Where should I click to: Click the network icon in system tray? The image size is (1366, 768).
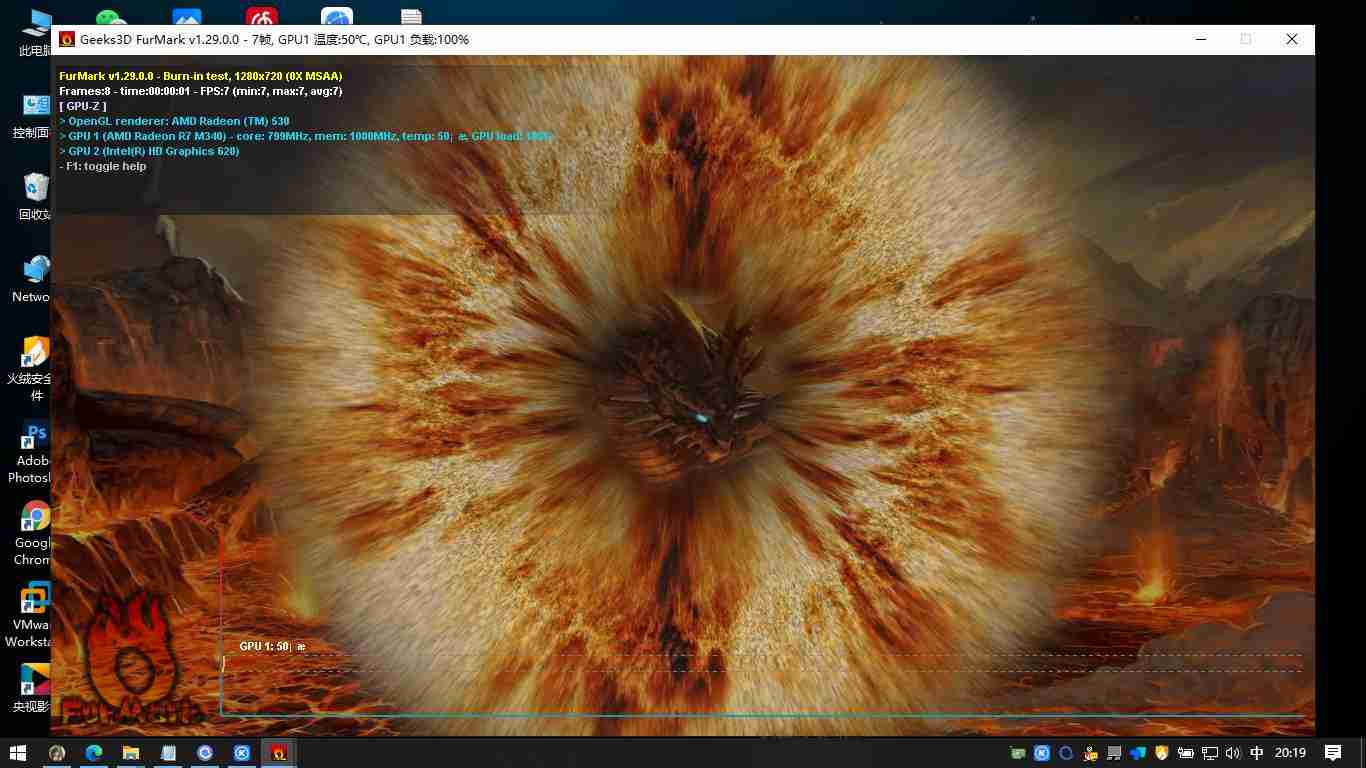[x=1210, y=753]
